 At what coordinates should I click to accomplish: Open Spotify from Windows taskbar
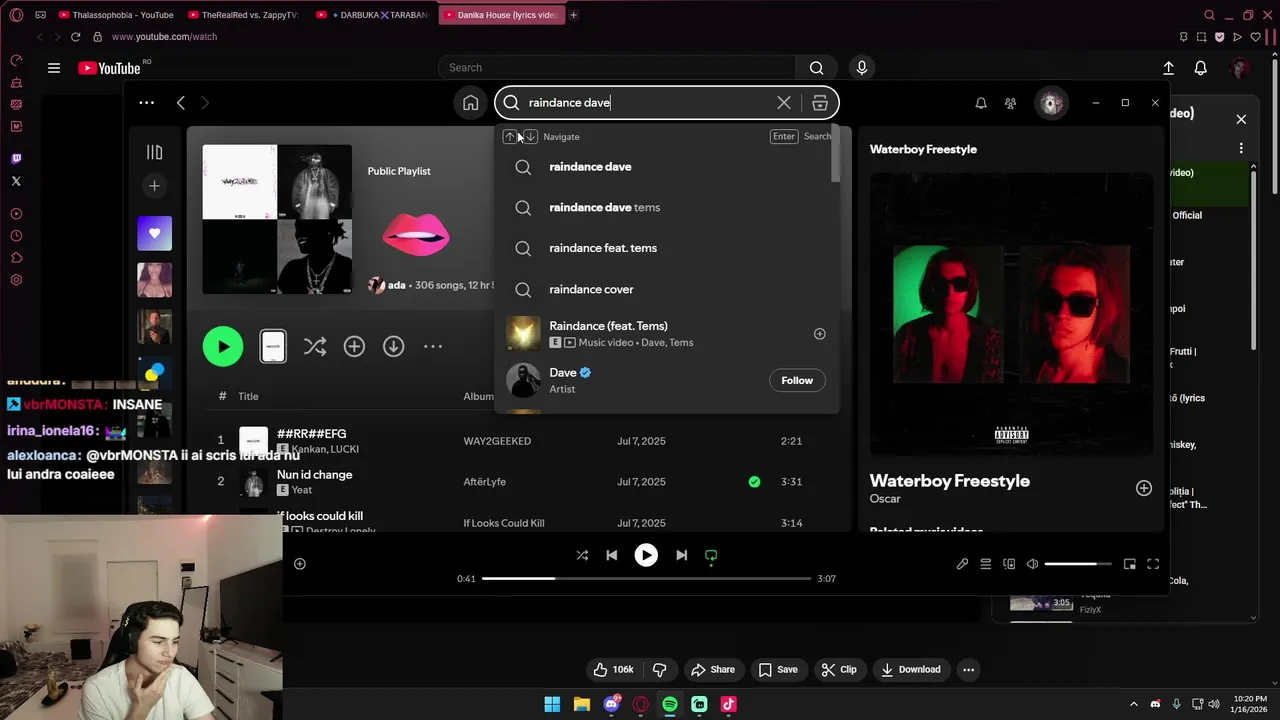[670, 704]
